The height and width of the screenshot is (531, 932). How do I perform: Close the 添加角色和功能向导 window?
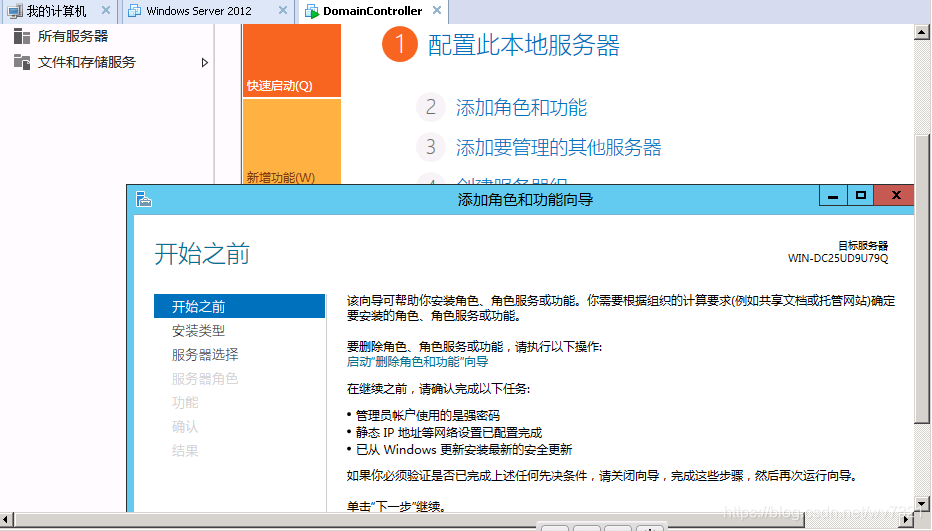click(x=896, y=196)
